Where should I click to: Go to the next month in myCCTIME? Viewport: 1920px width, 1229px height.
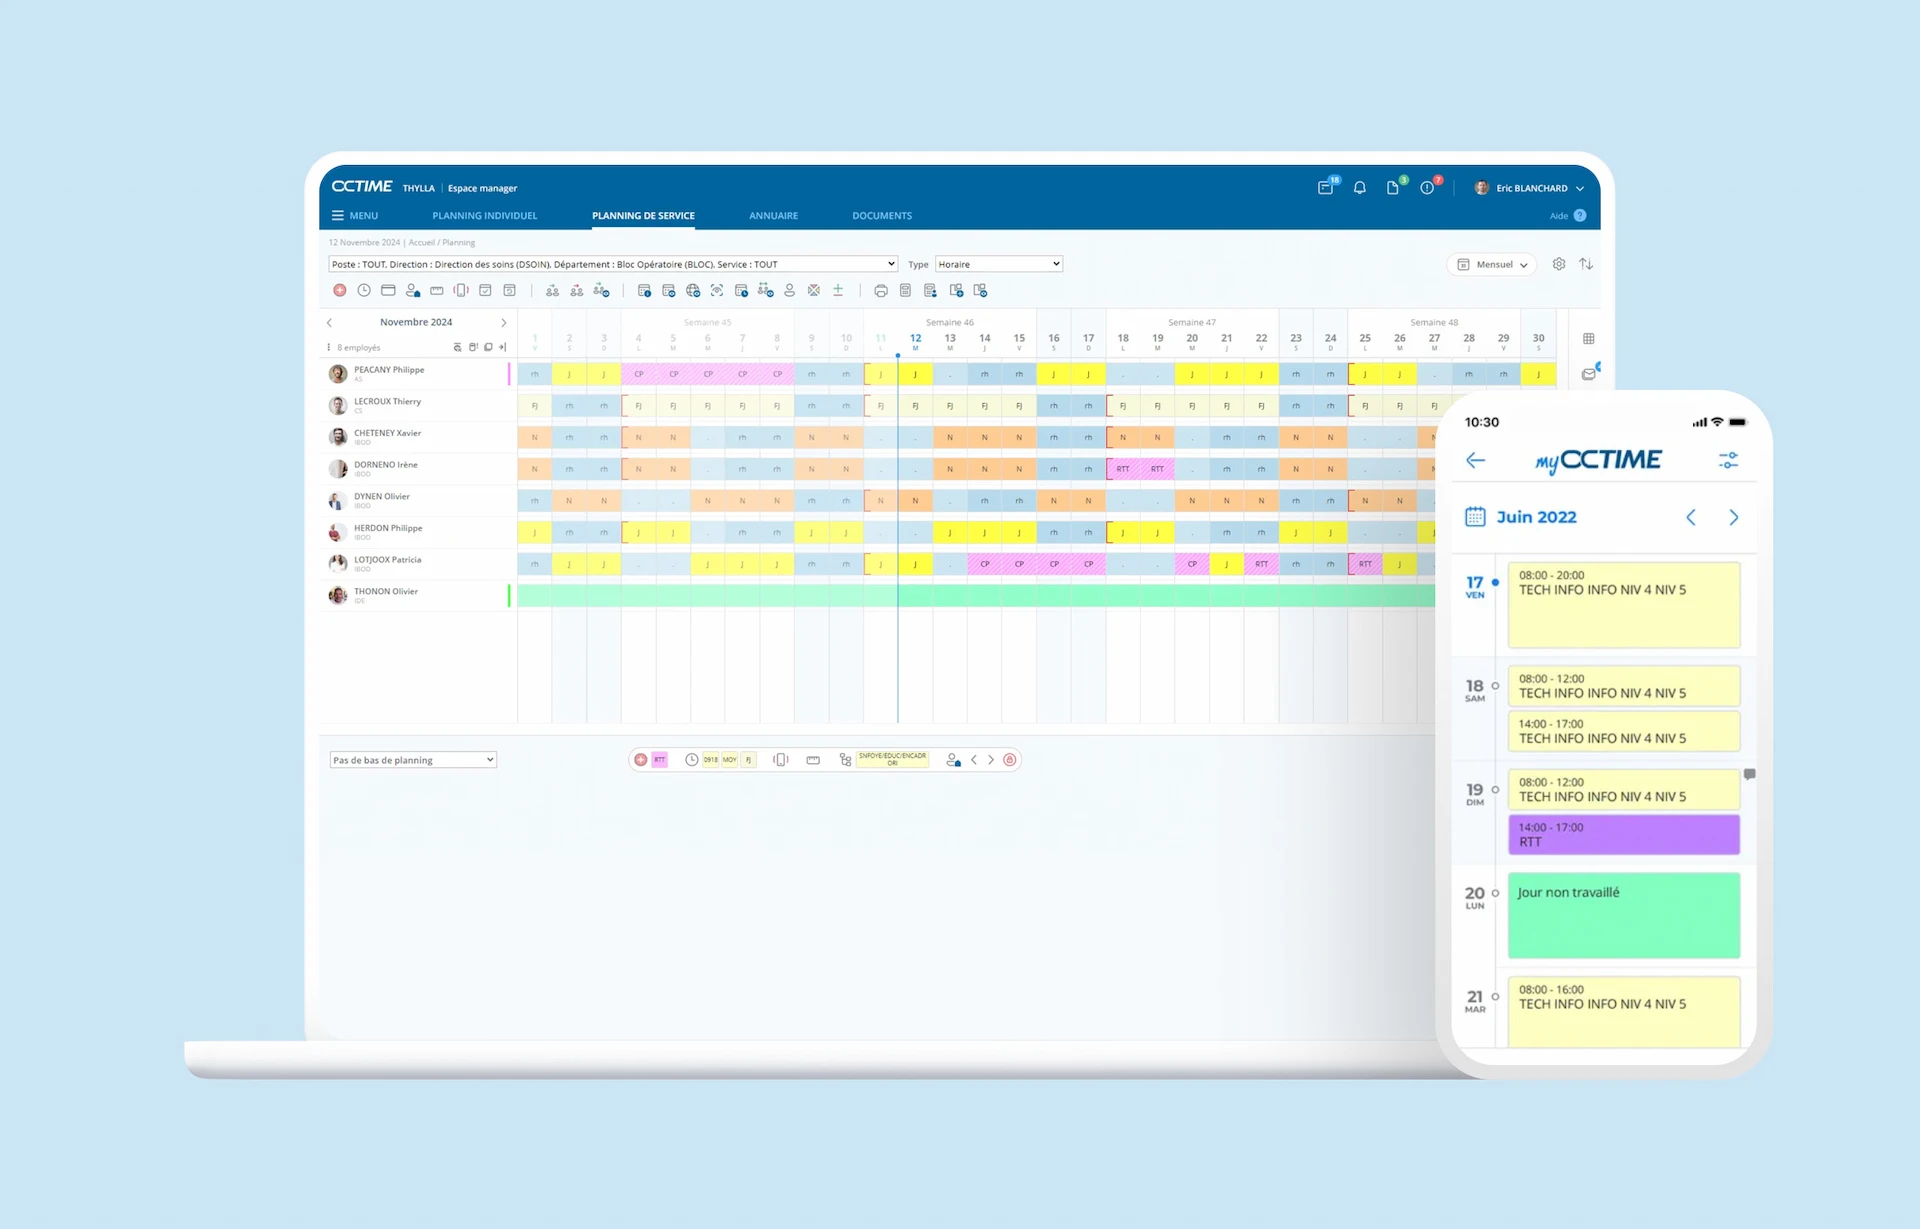(x=1733, y=517)
